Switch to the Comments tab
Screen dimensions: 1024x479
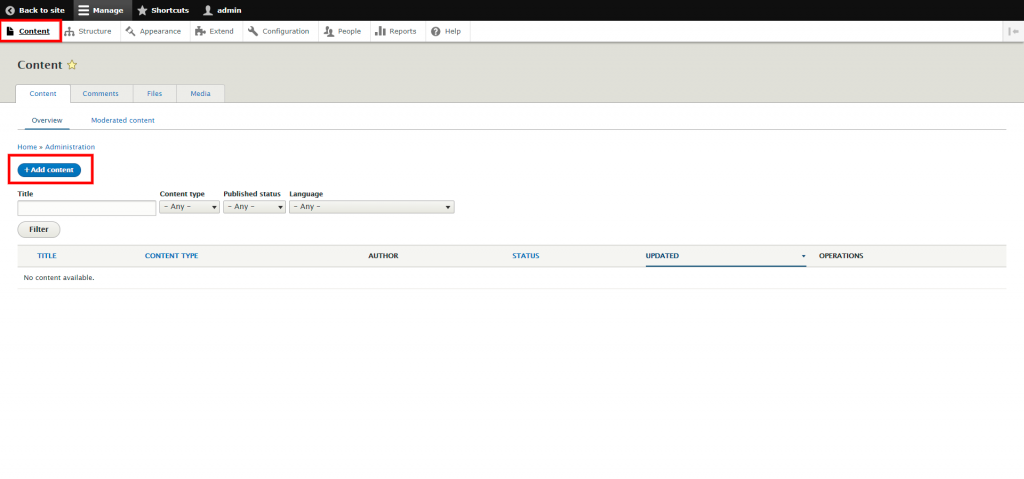[x=100, y=93]
